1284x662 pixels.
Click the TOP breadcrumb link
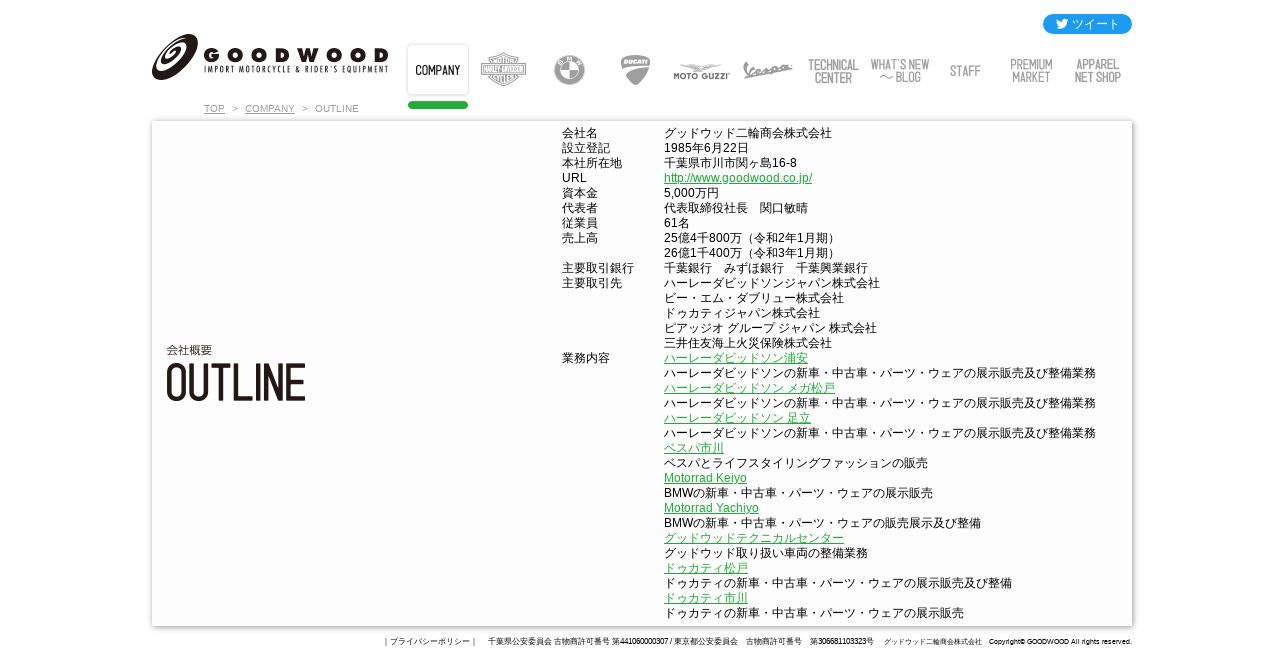click(x=214, y=108)
